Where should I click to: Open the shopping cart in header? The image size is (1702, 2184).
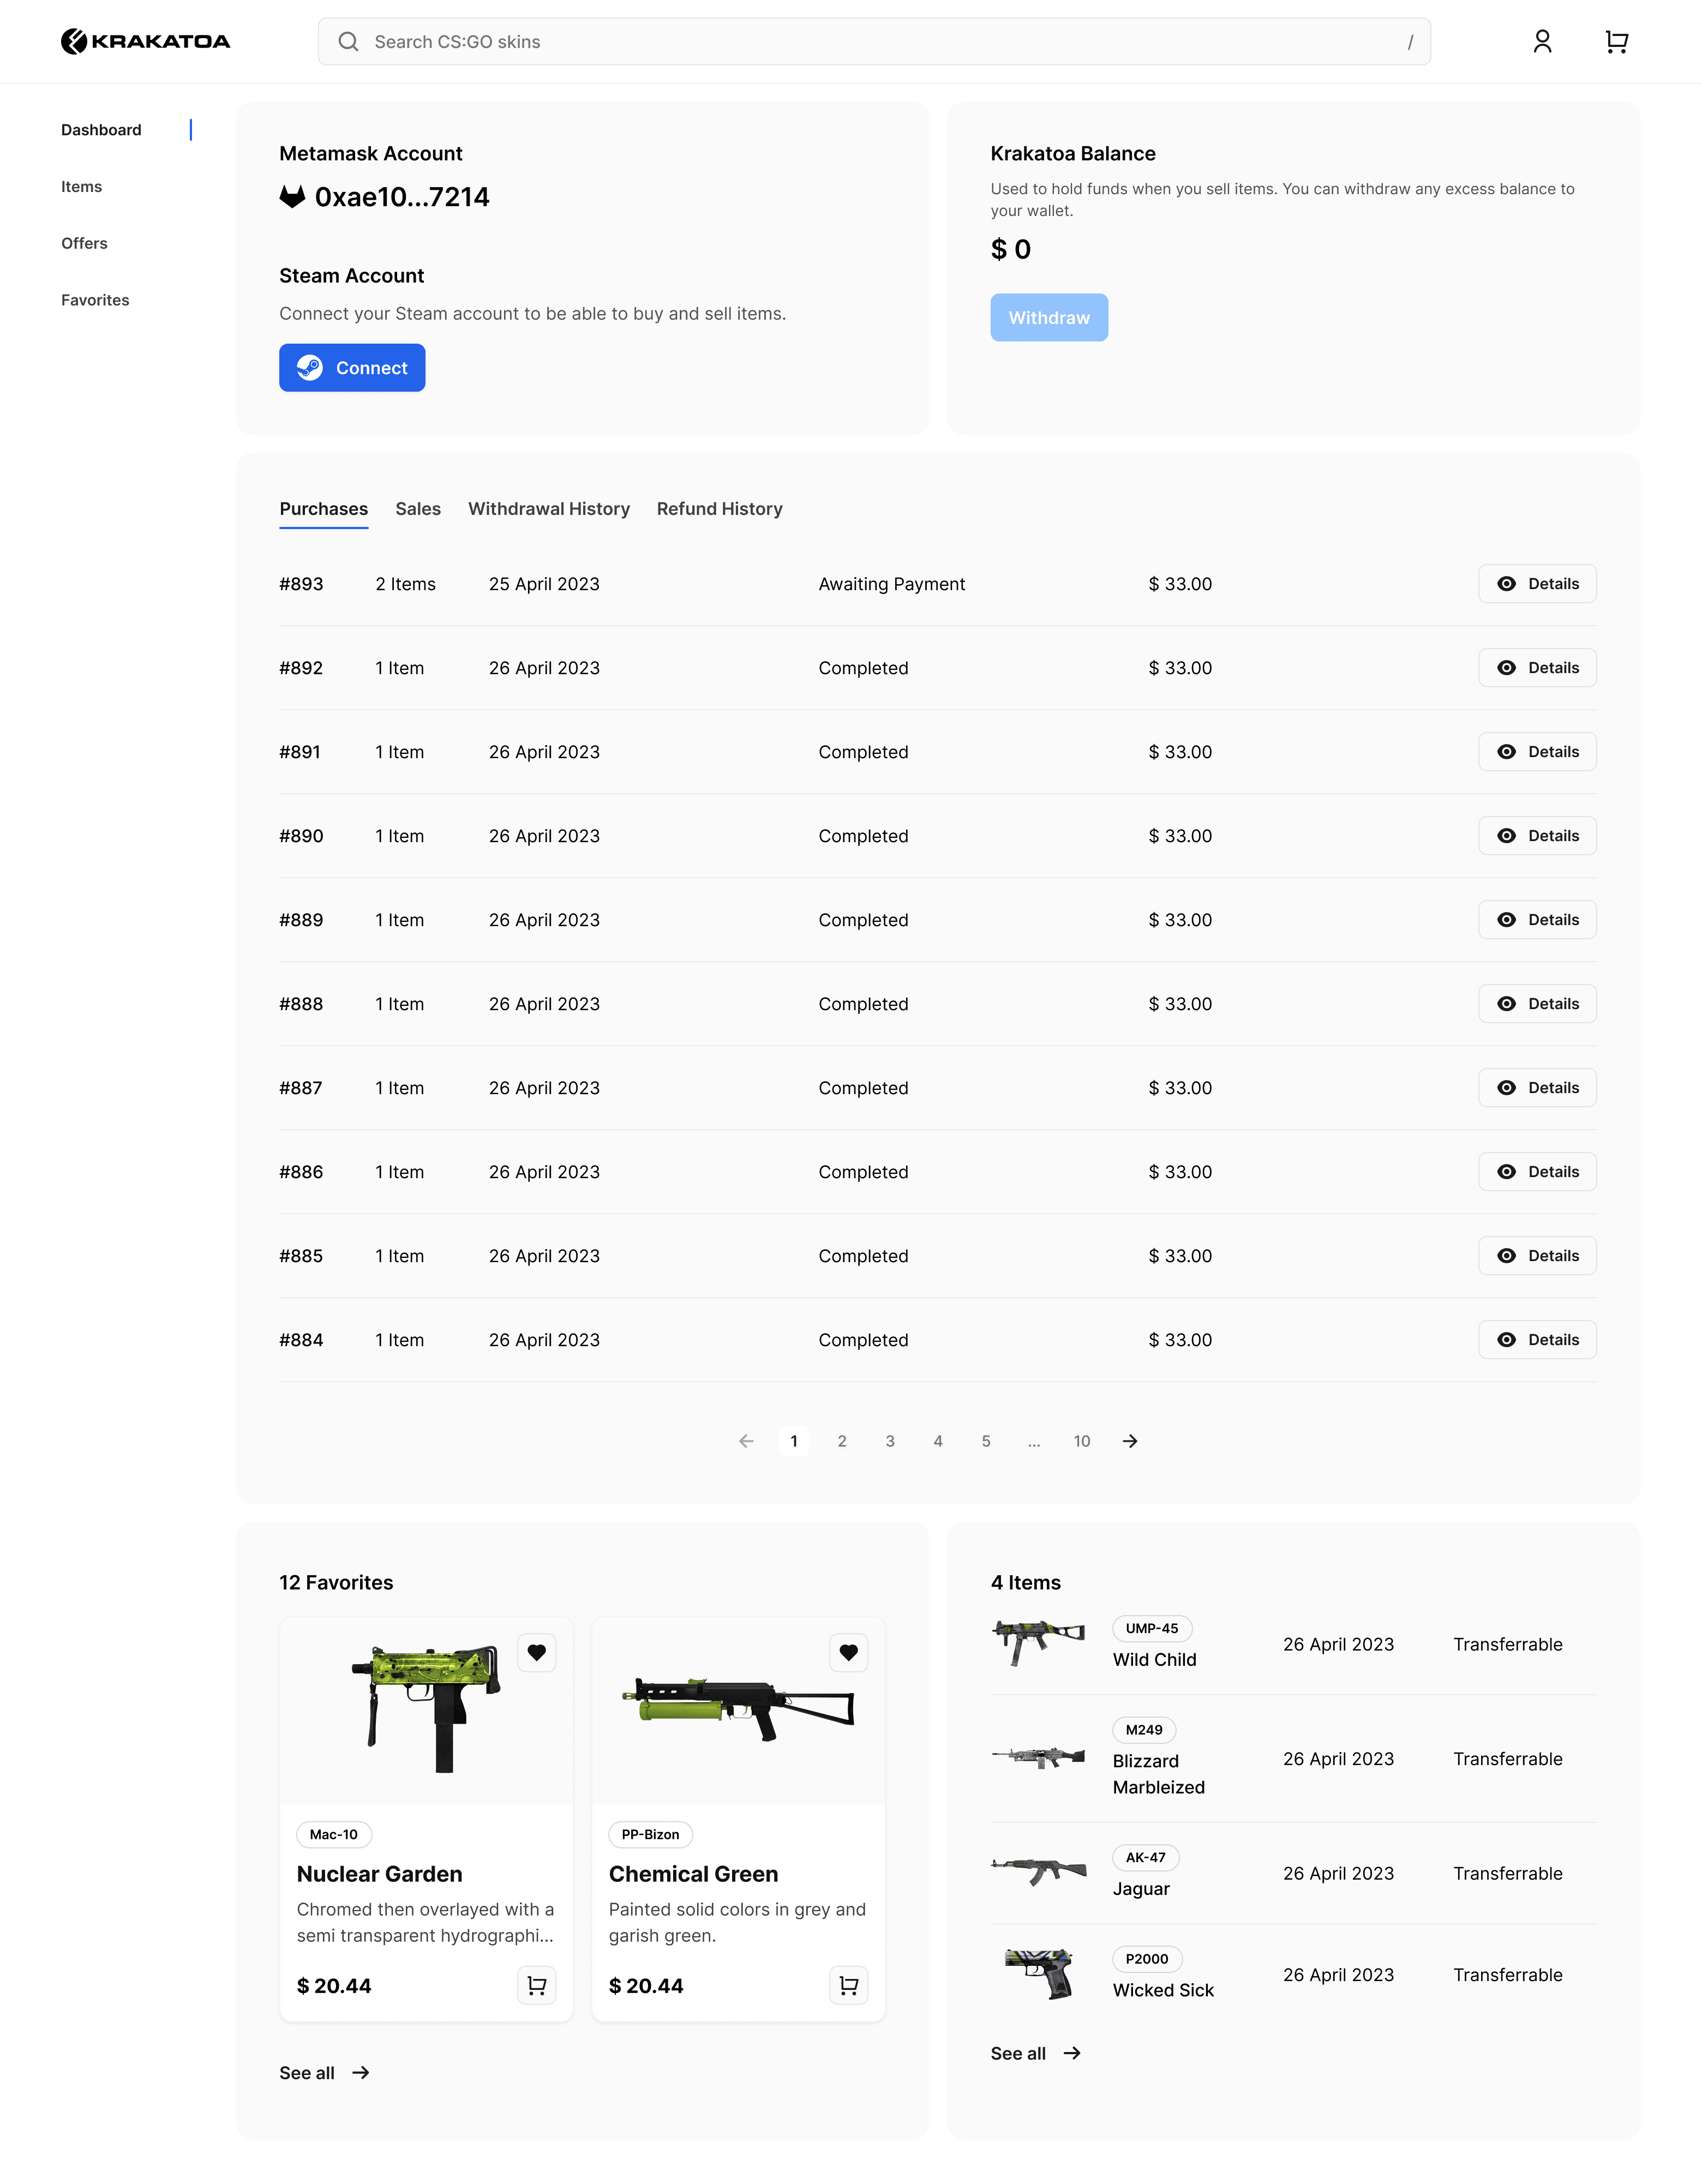click(x=1616, y=41)
